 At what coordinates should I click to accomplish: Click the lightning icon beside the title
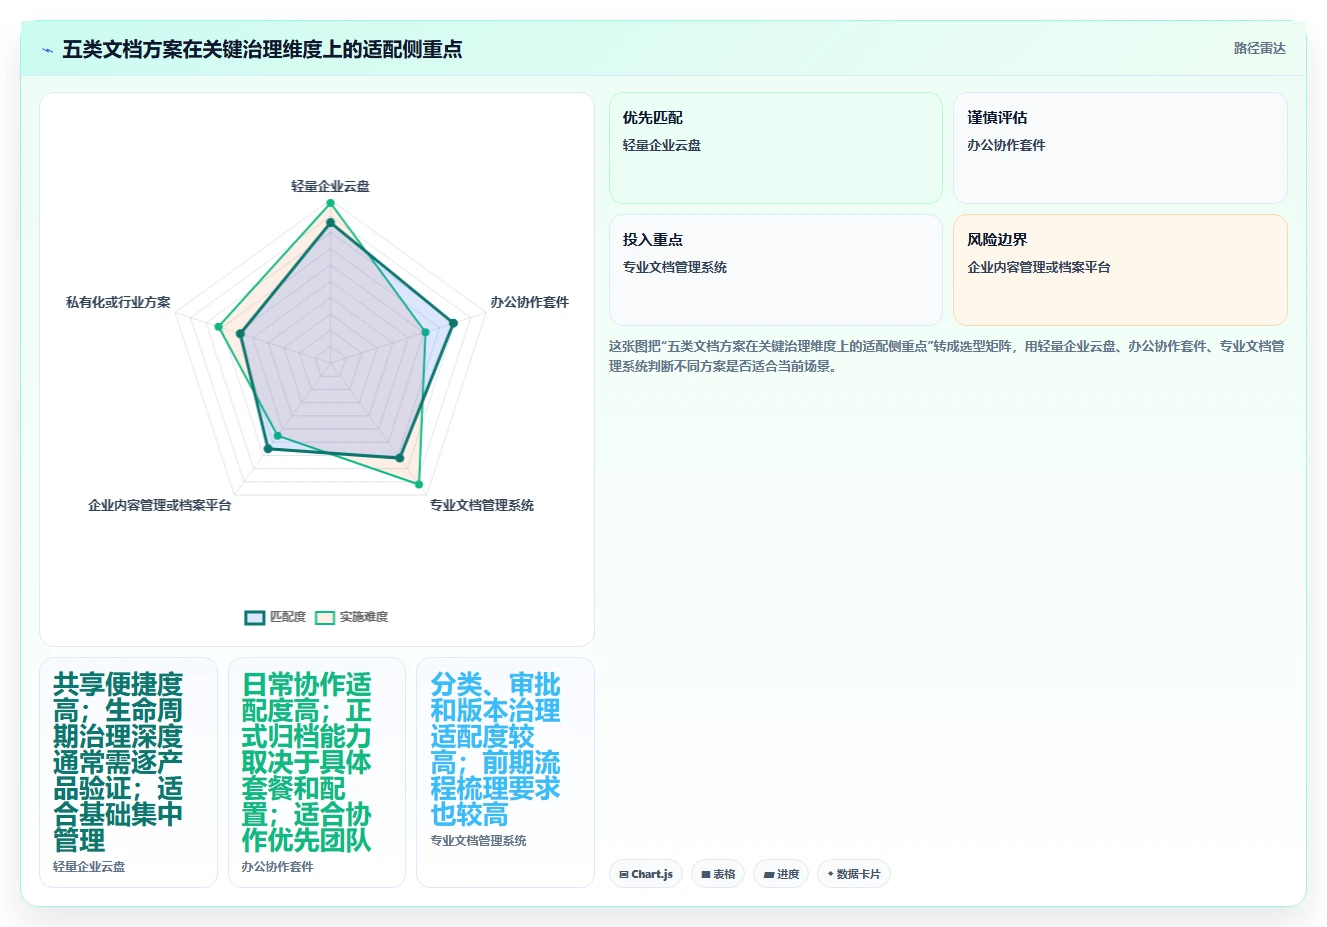click(x=47, y=49)
